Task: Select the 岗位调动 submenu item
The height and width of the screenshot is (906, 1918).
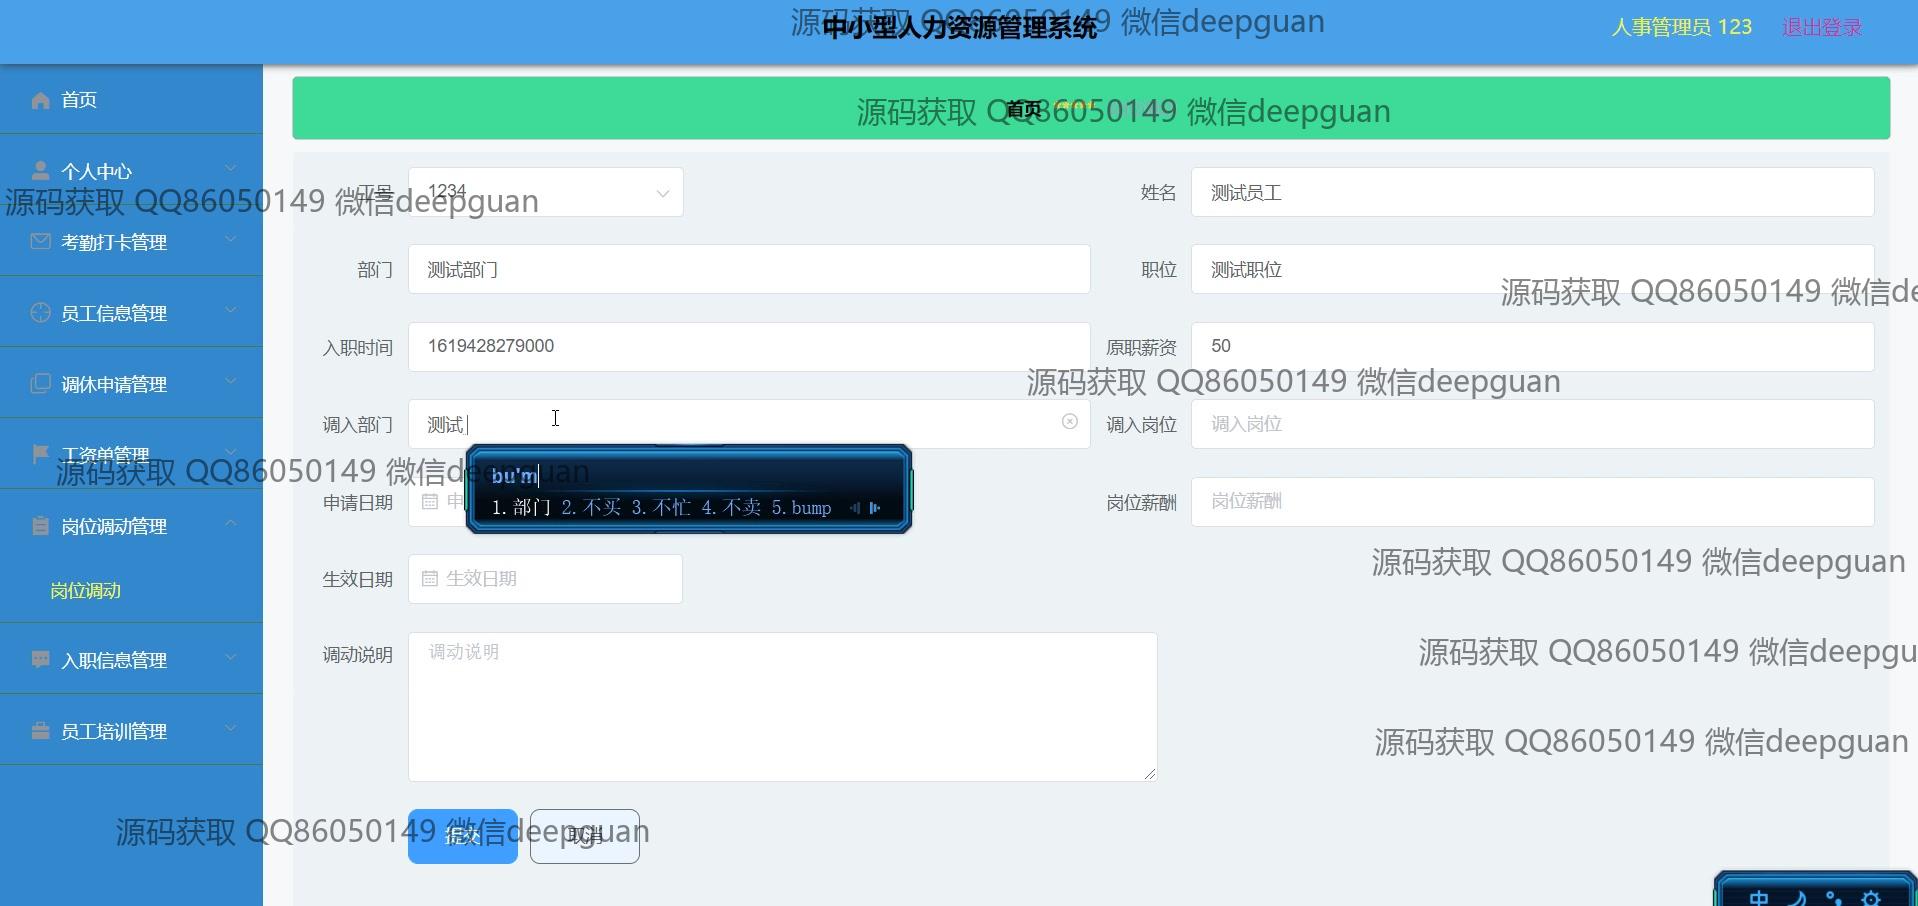Action: pos(86,591)
